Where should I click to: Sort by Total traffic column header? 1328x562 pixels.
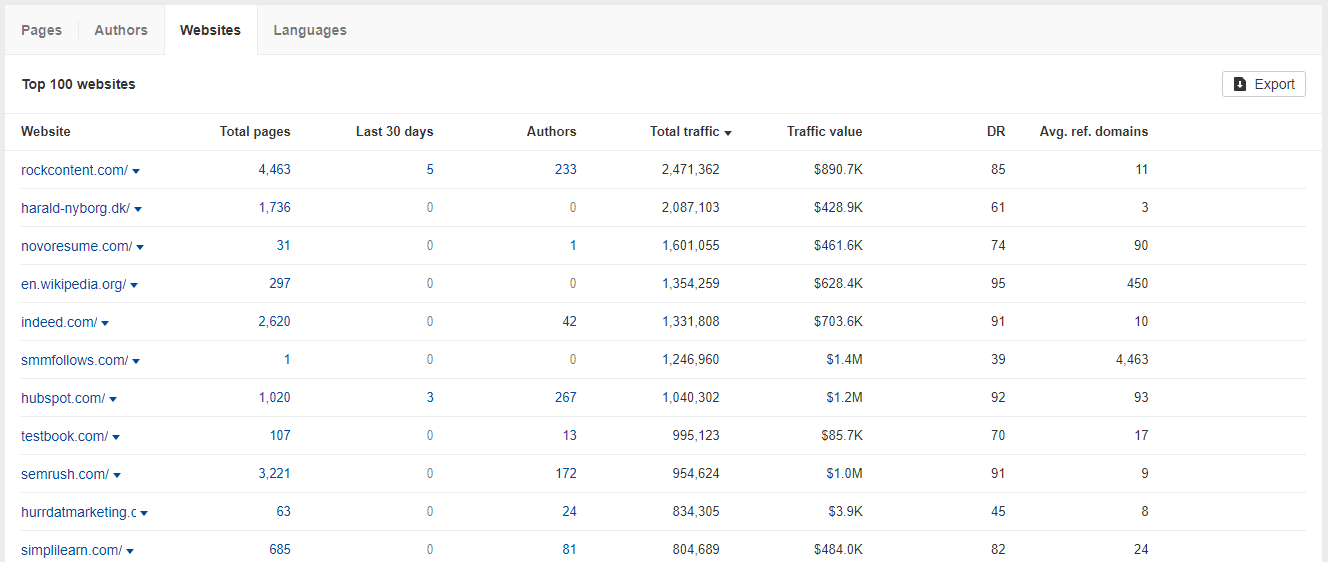pos(690,132)
